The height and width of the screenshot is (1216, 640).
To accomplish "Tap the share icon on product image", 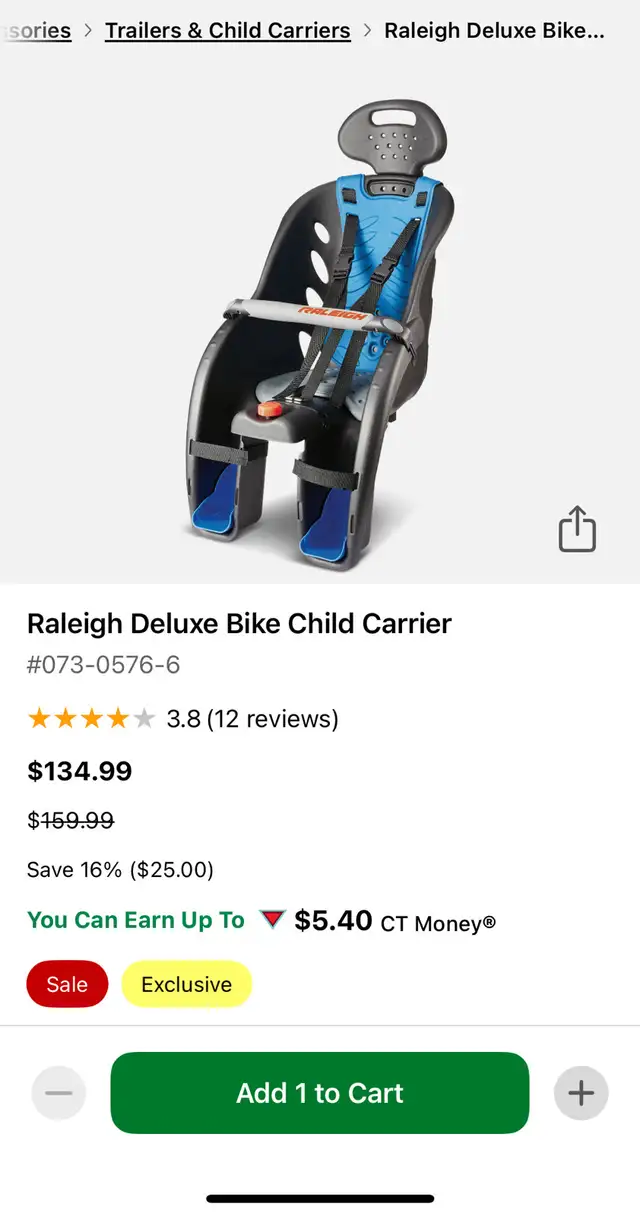I will (x=577, y=529).
